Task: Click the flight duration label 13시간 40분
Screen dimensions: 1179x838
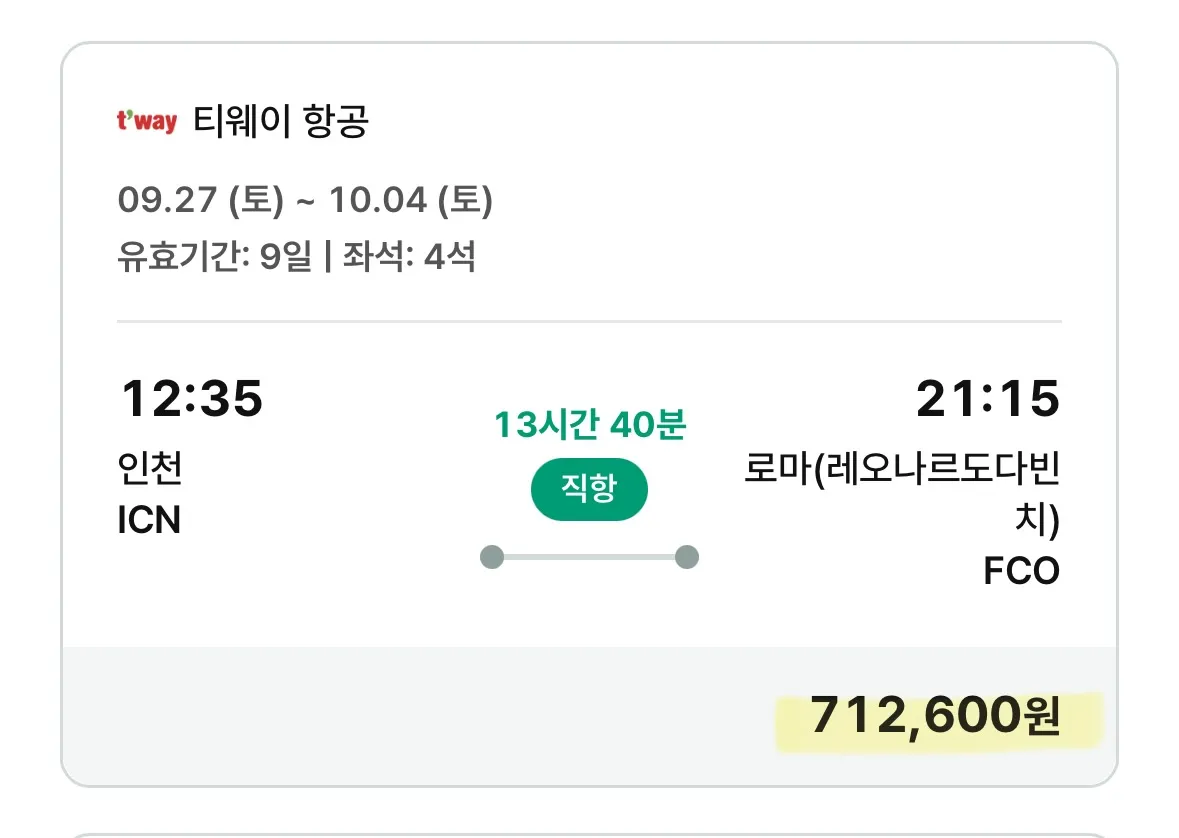Action: point(589,425)
